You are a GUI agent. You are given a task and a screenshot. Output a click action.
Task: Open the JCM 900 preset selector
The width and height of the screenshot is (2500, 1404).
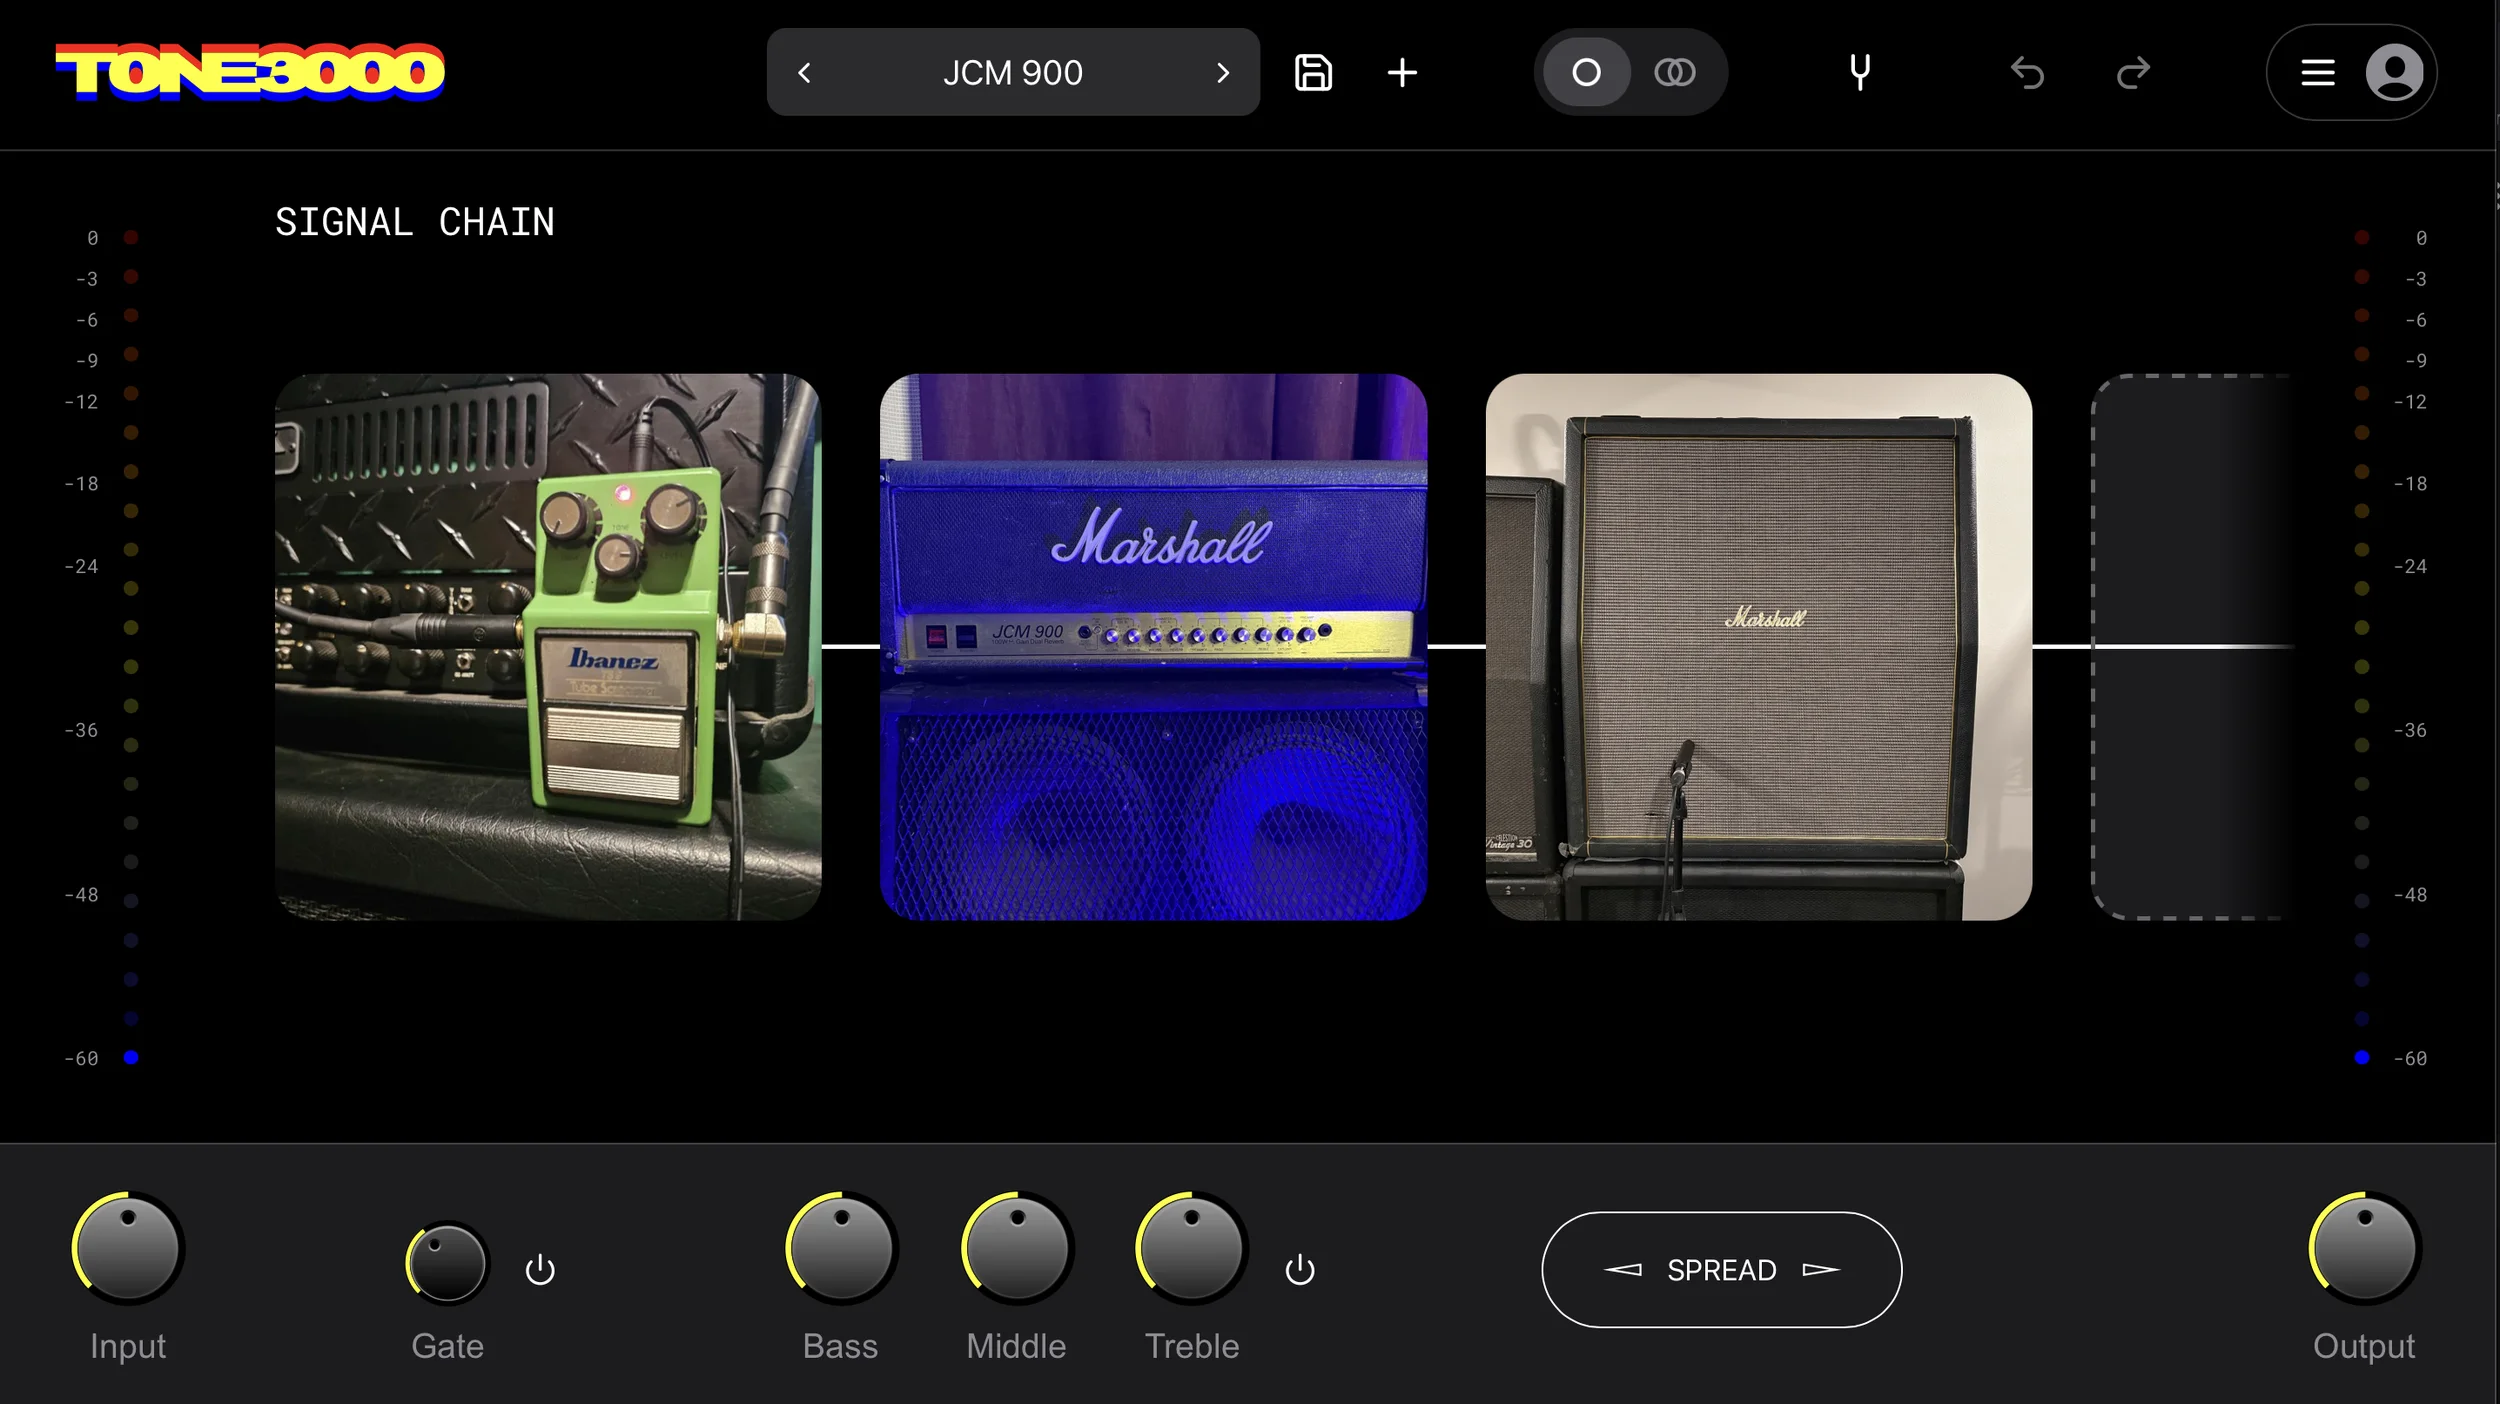point(1012,73)
